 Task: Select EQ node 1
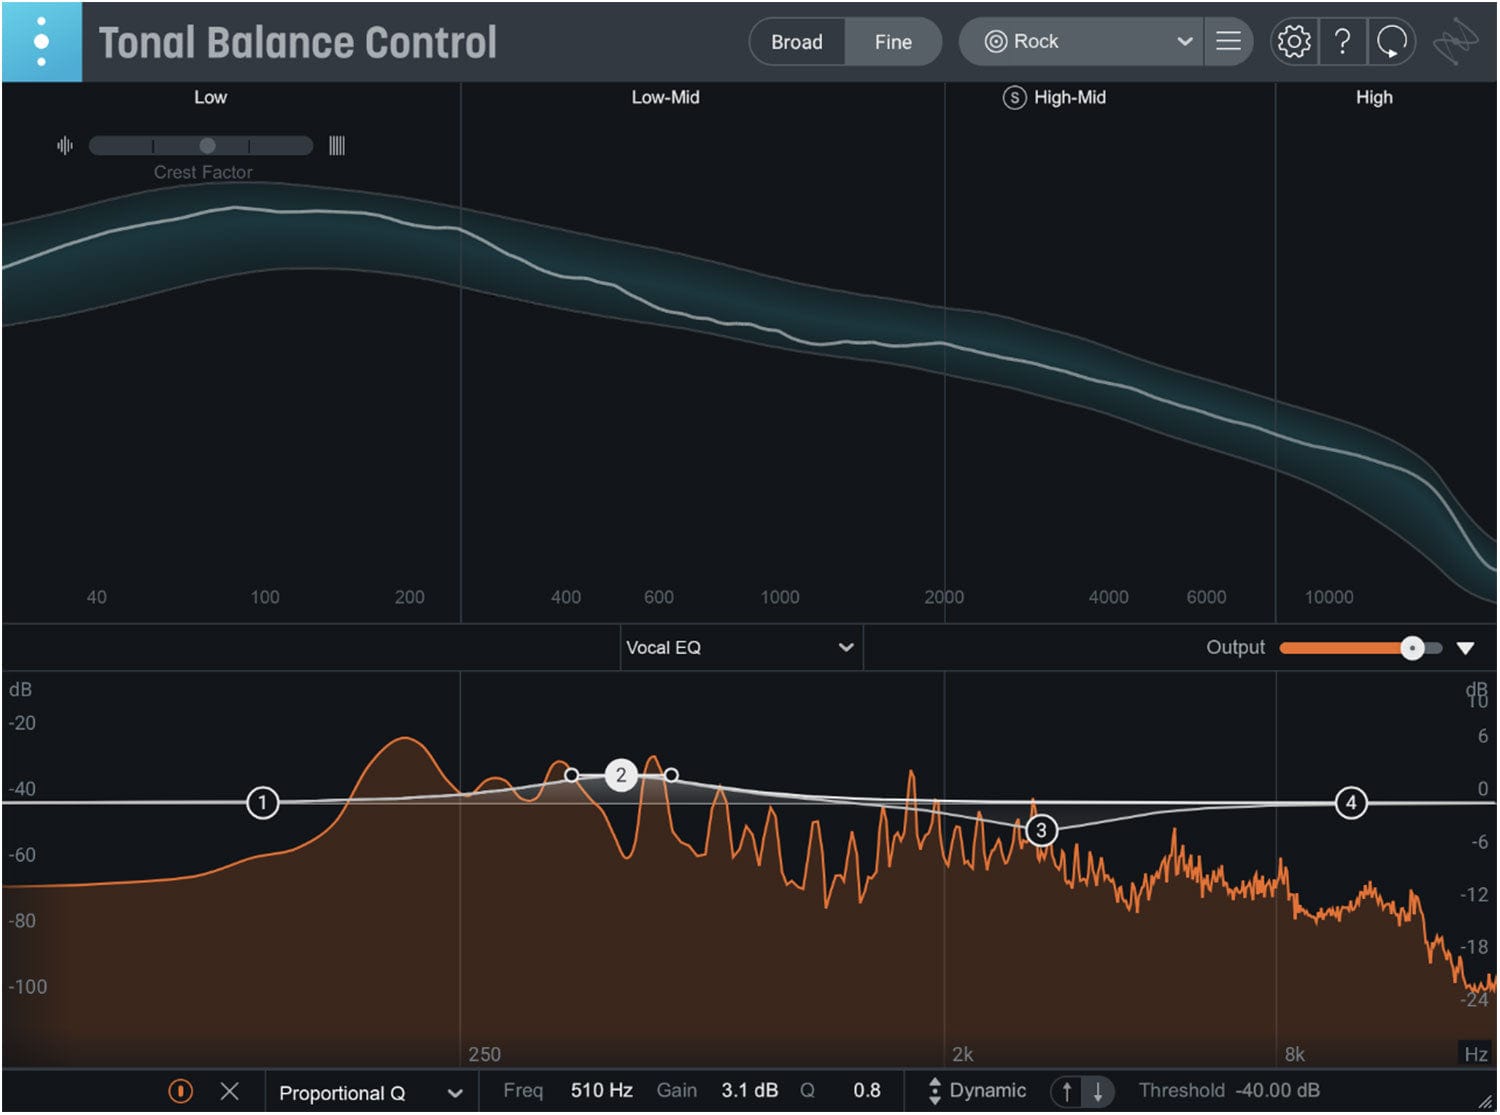tap(262, 802)
